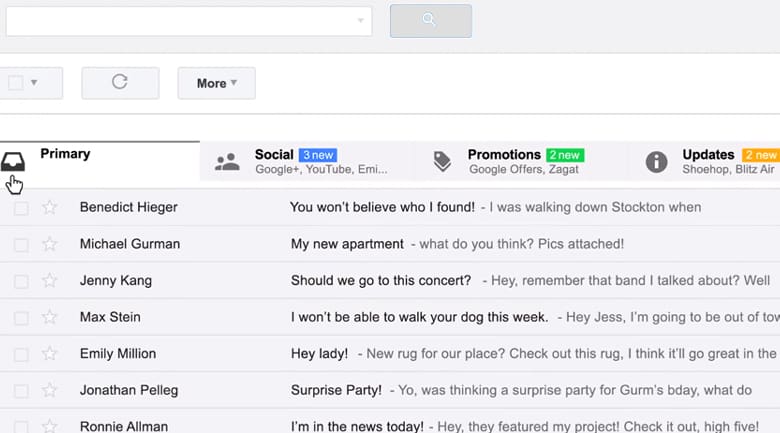Click the Primary inbox tray icon

[13, 161]
